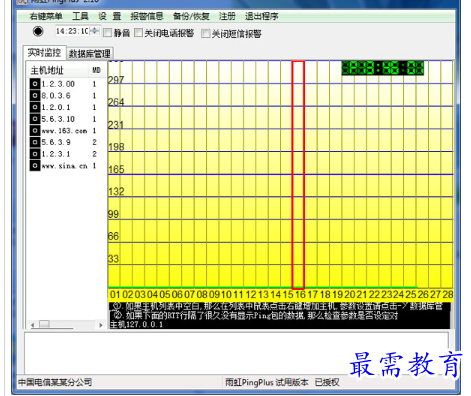Click the green digital clock display
The width and height of the screenshot is (471, 396).
pos(383,68)
